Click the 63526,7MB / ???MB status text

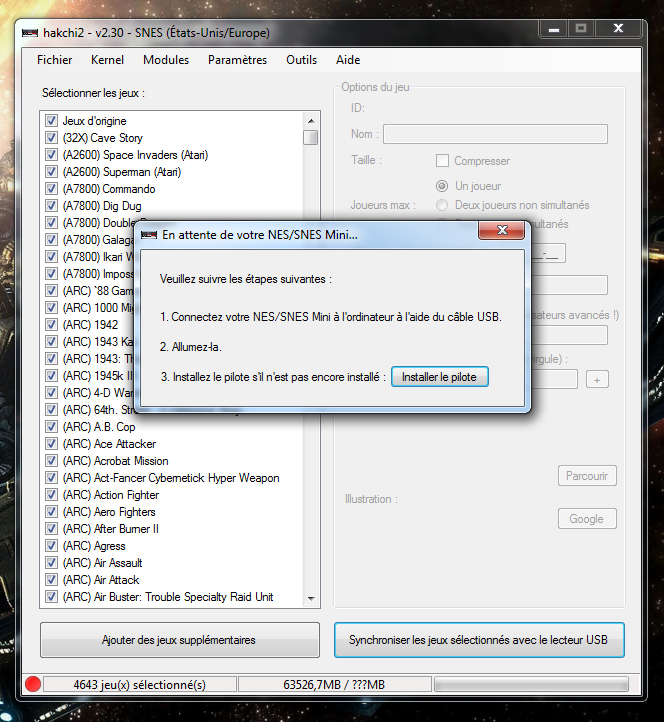tap(334, 685)
